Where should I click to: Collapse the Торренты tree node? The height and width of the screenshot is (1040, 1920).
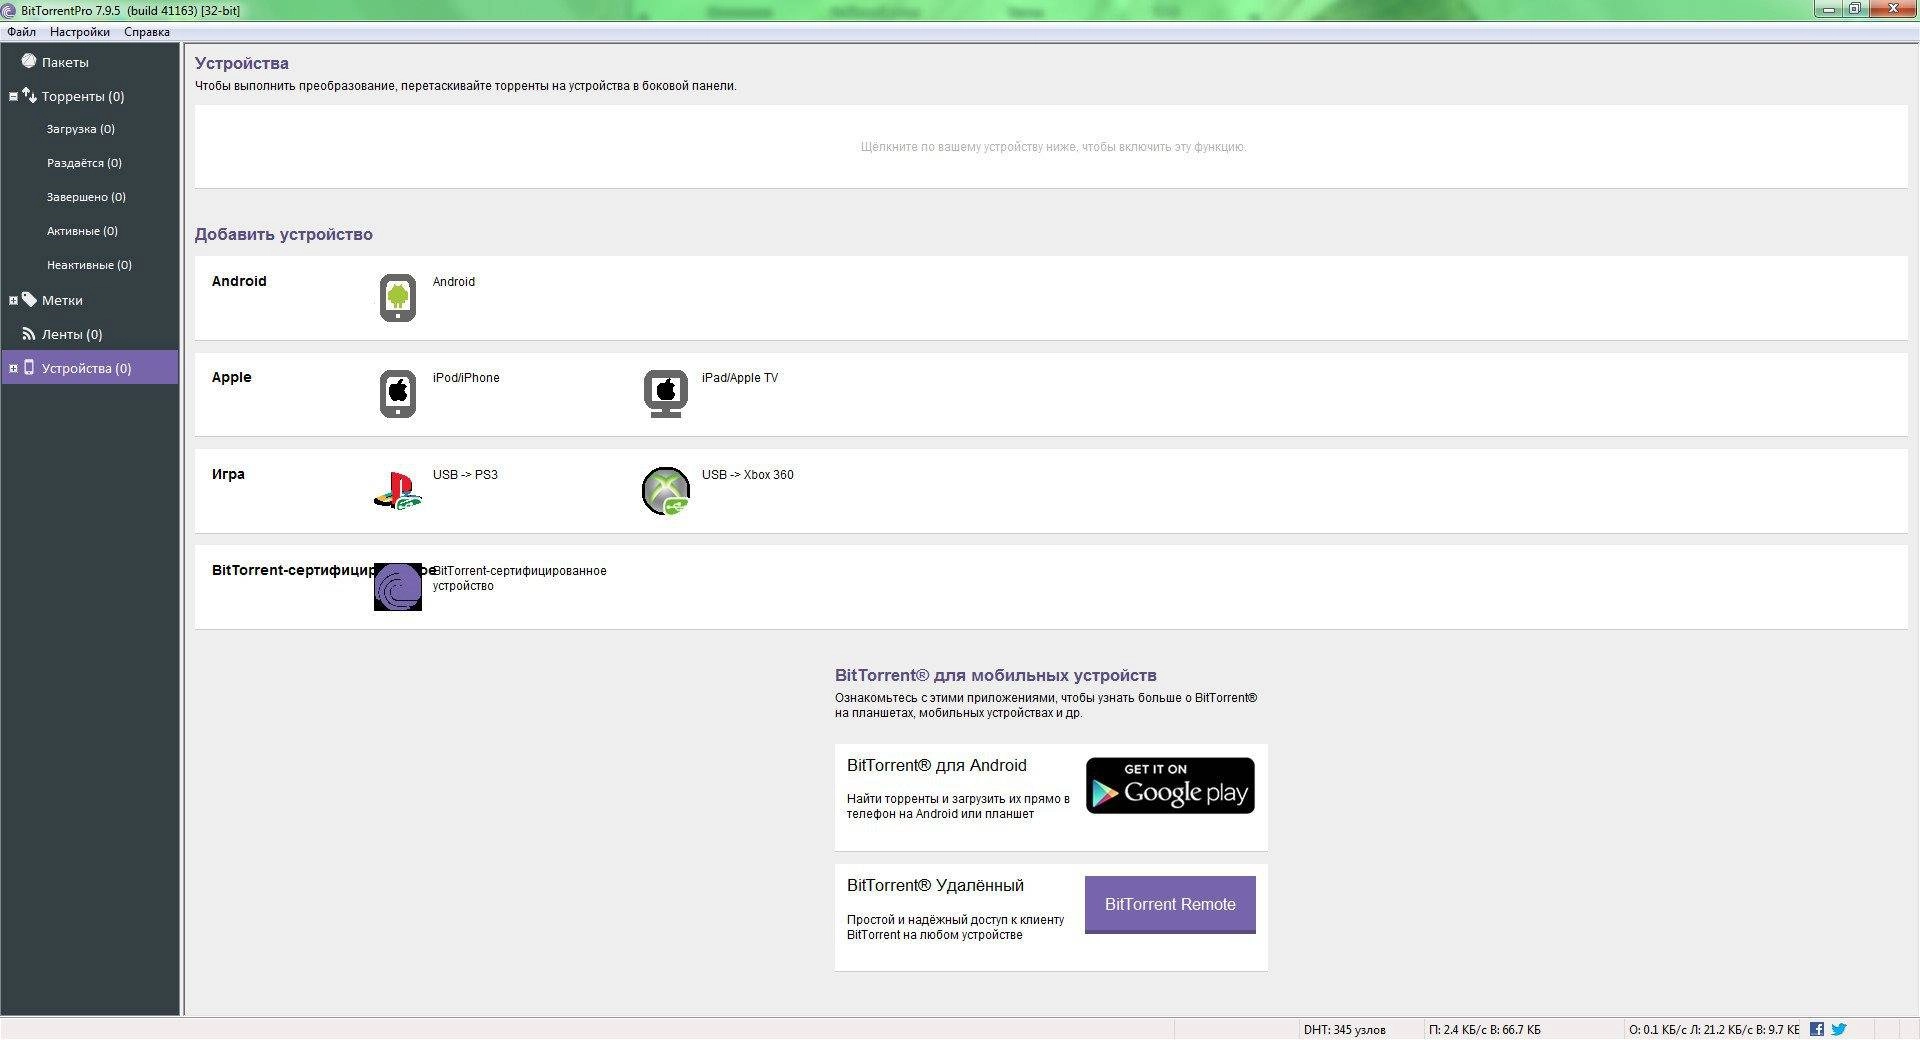(13, 97)
